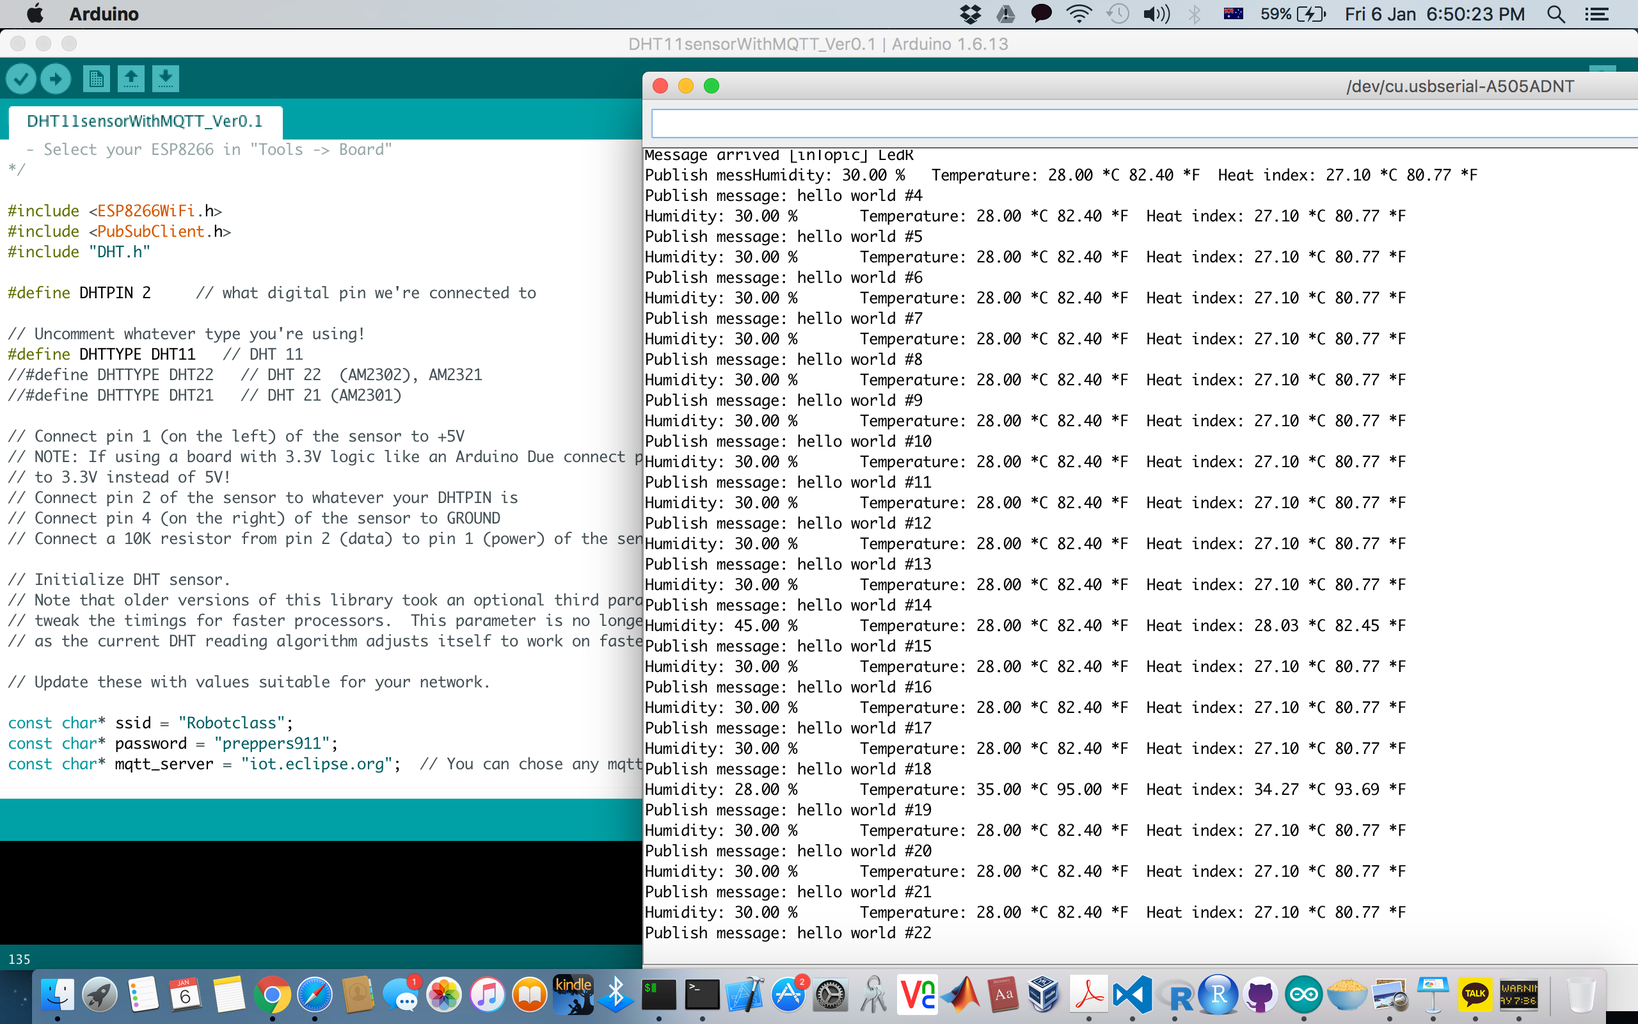
Task: Select the DHT11sensorWithMQTT_Ver0.1 tab
Action: click(145, 121)
